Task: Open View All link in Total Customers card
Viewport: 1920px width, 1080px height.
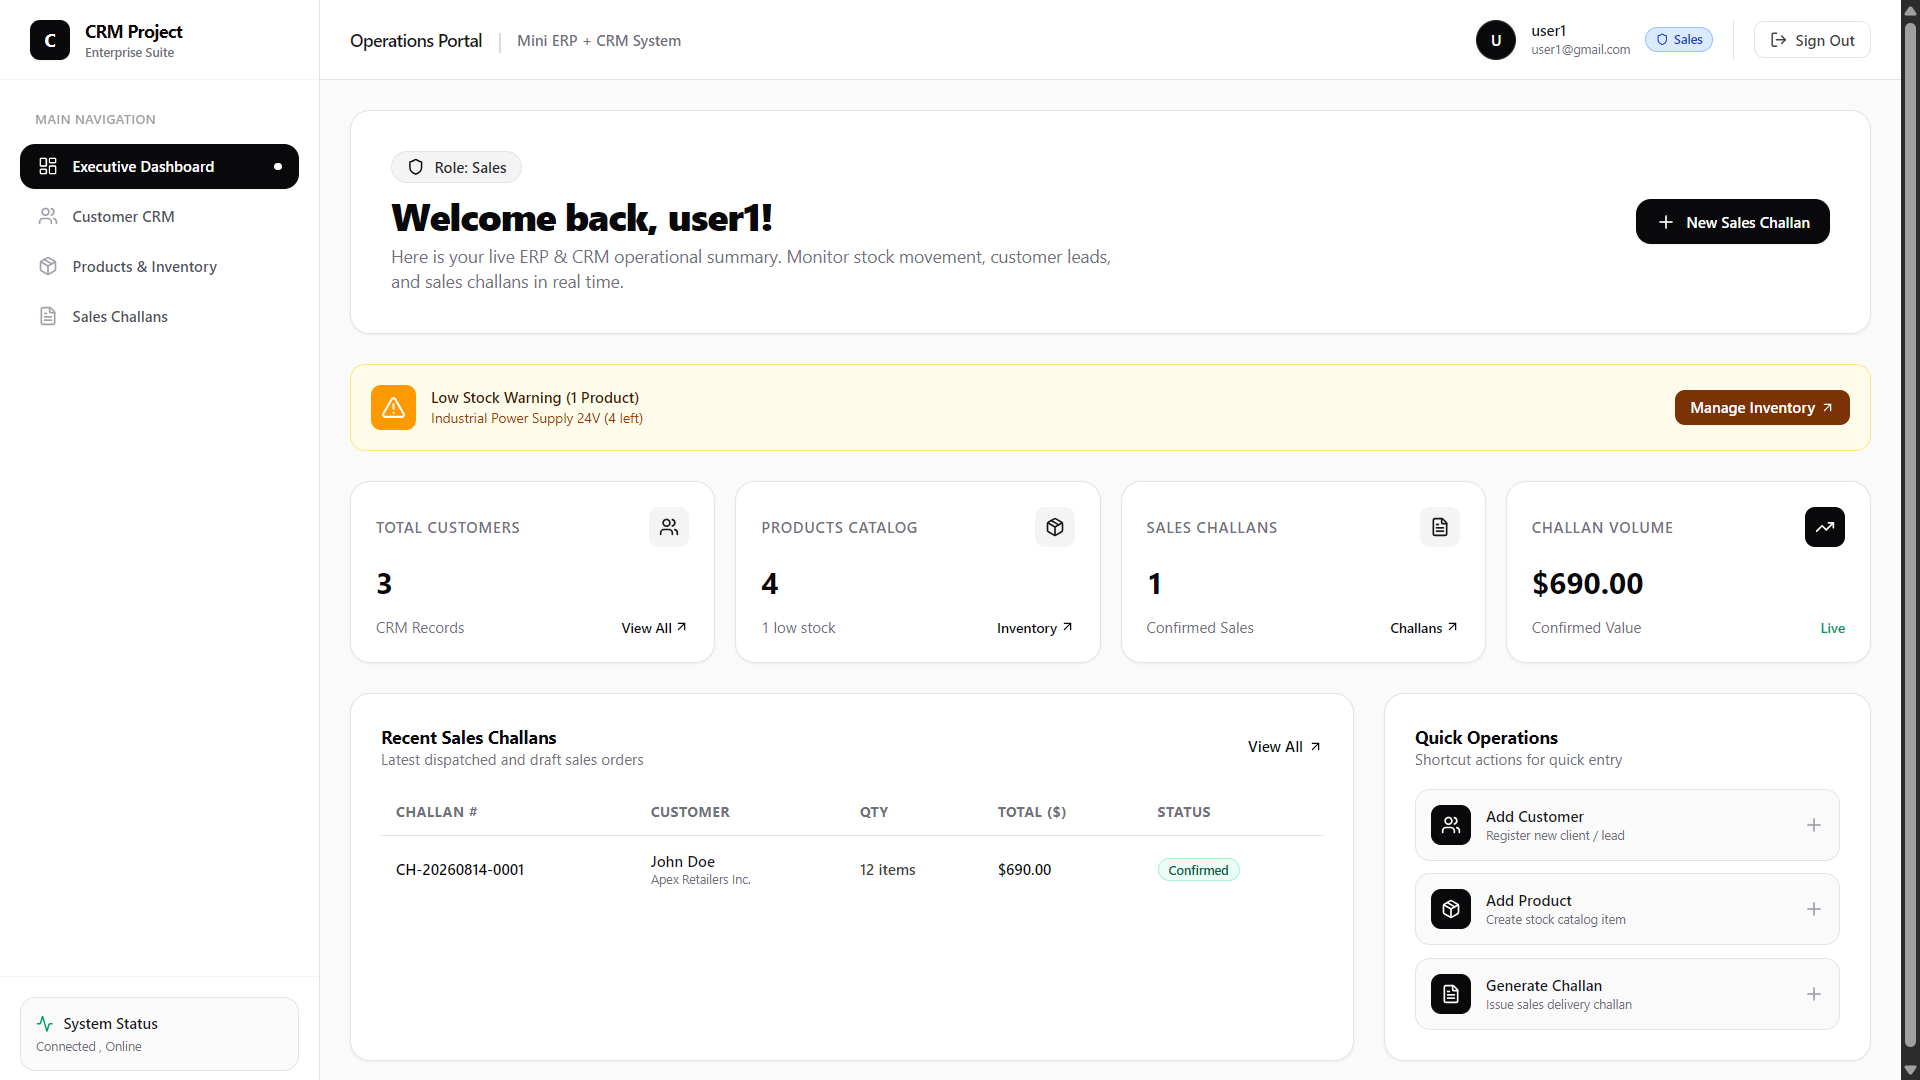Action: [x=654, y=628]
